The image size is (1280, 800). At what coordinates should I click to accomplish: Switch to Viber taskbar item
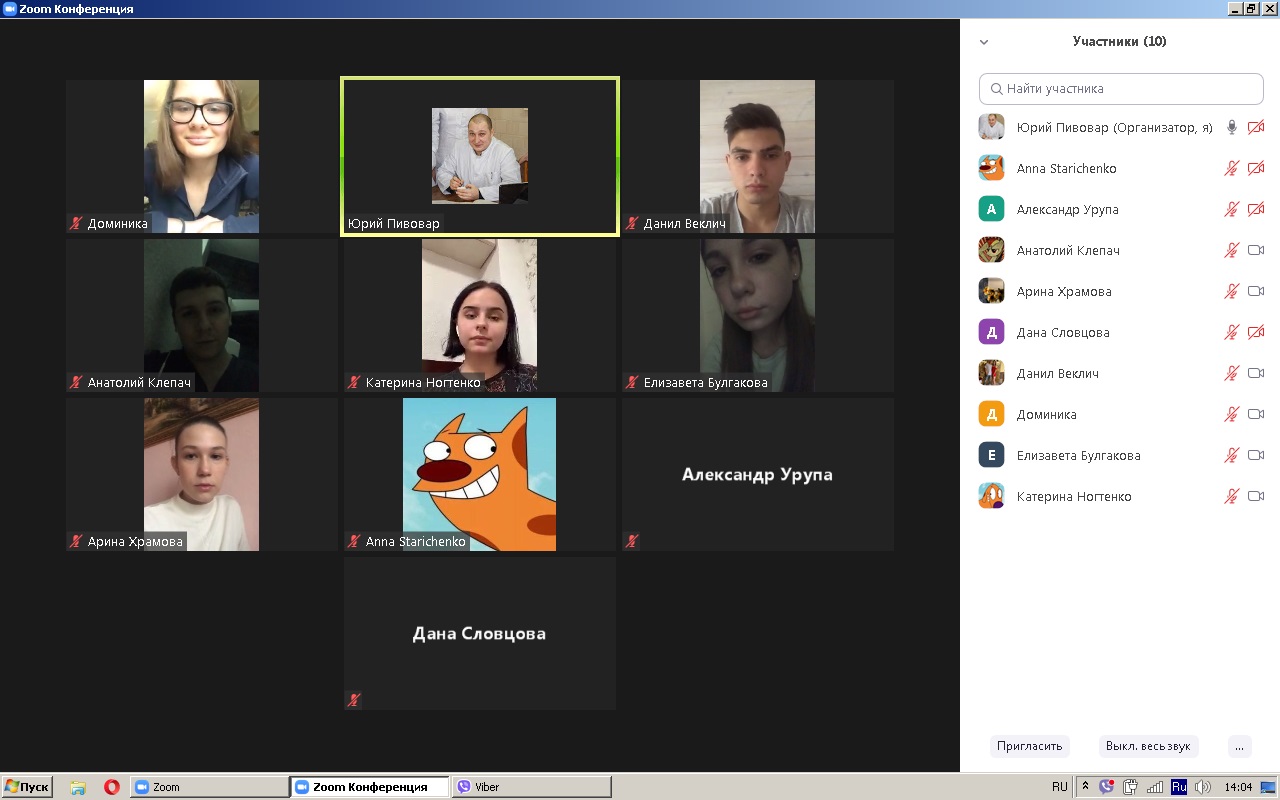(x=530, y=787)
